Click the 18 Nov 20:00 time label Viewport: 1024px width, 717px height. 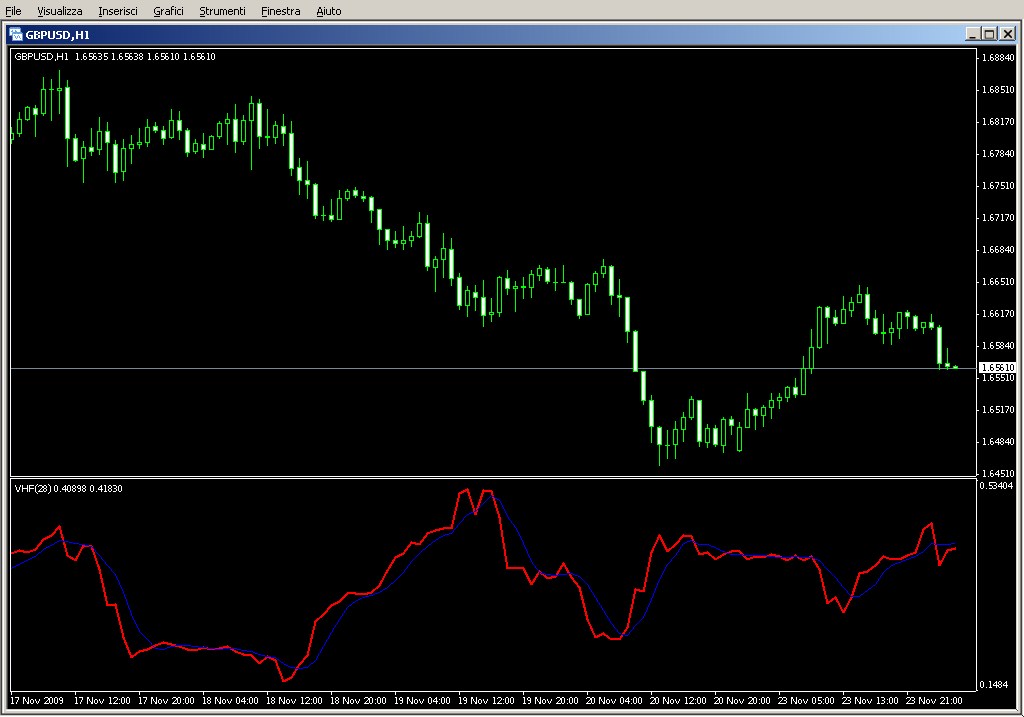coord(359,701)
